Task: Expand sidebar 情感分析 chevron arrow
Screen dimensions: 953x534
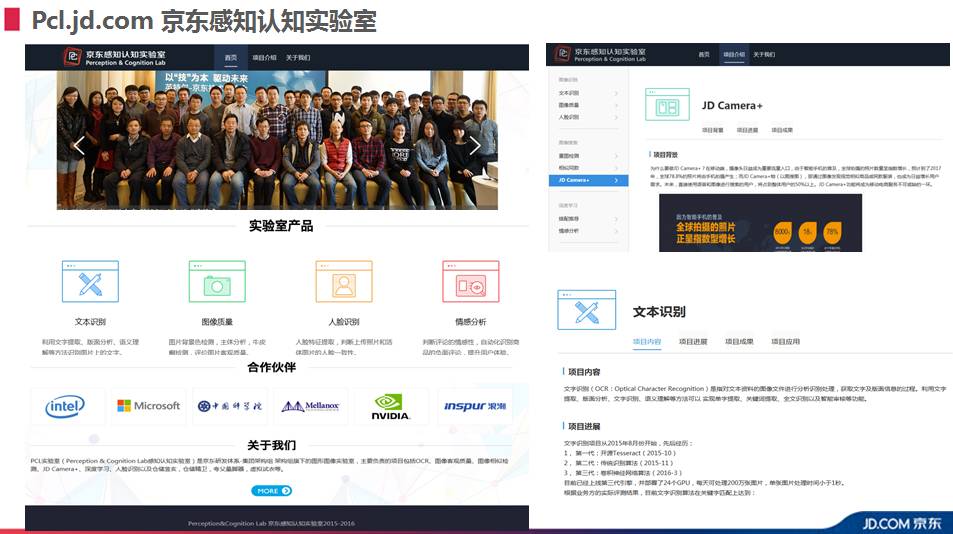Action: click(616, 231)
